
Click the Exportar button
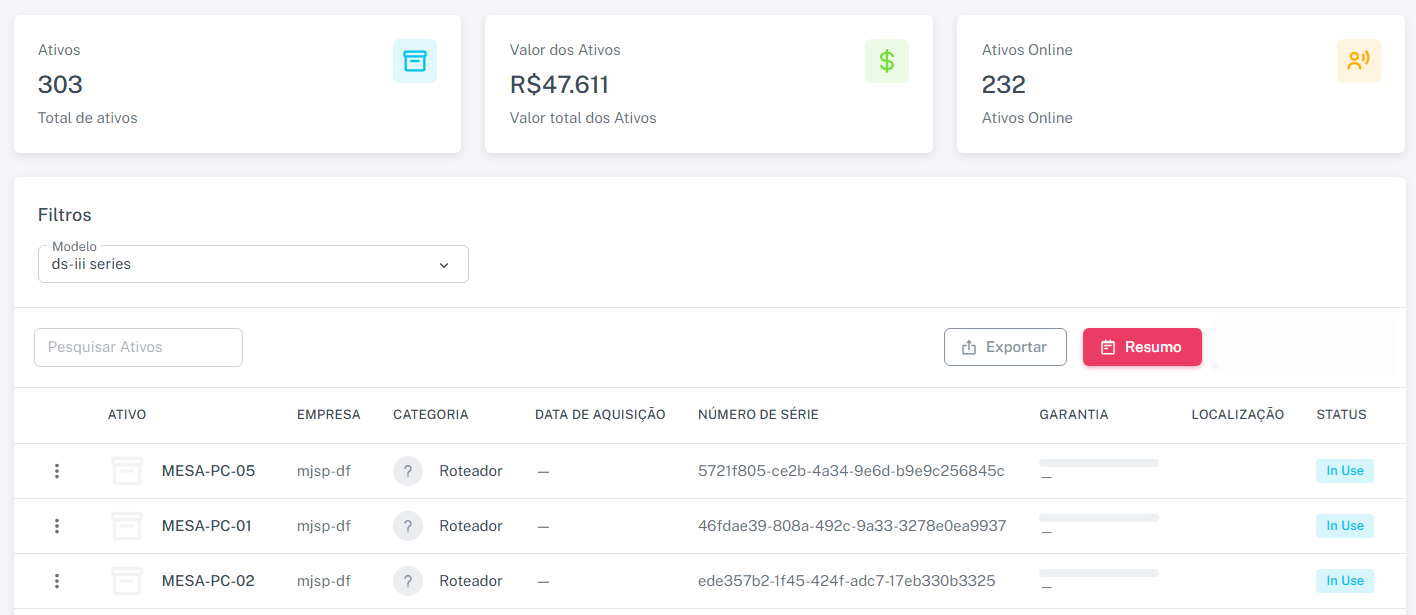pyautogui.click(x=1005, y=347)
